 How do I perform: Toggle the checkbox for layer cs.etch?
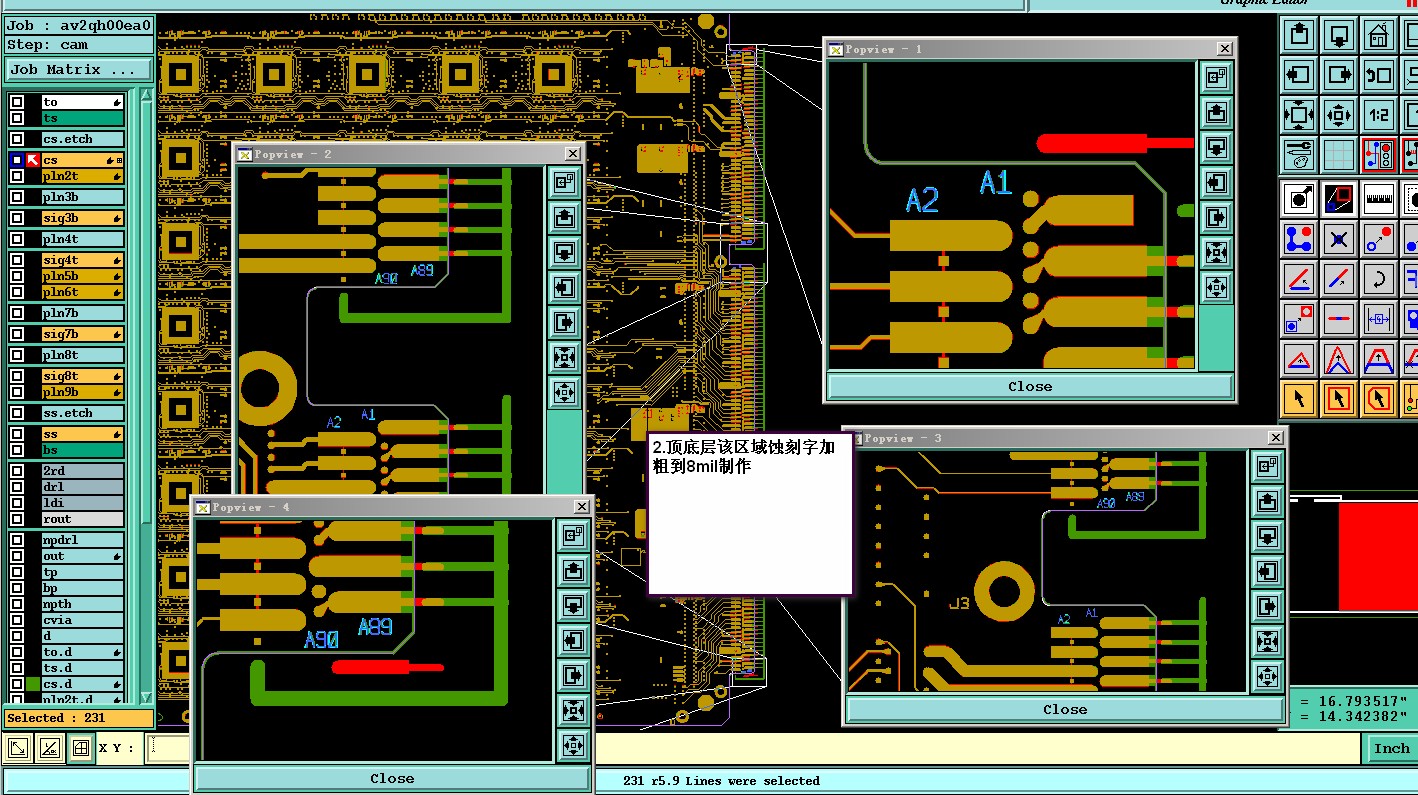(17, 139)
